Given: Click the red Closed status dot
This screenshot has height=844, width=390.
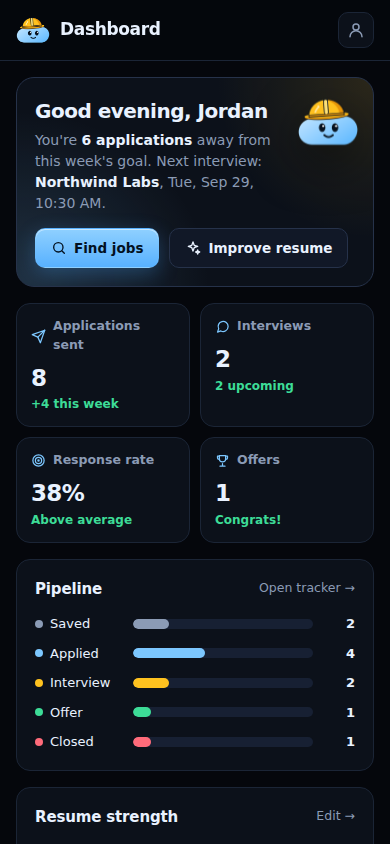Looking at the screenshot, I should [39, 742].
